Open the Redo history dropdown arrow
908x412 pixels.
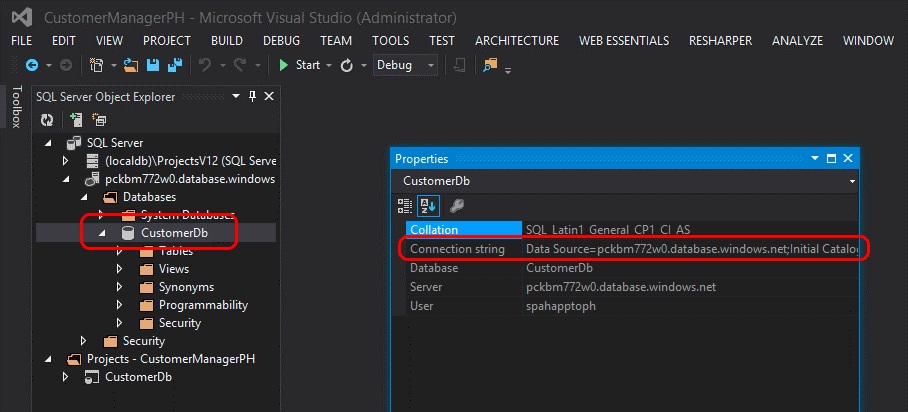[258, 65]
